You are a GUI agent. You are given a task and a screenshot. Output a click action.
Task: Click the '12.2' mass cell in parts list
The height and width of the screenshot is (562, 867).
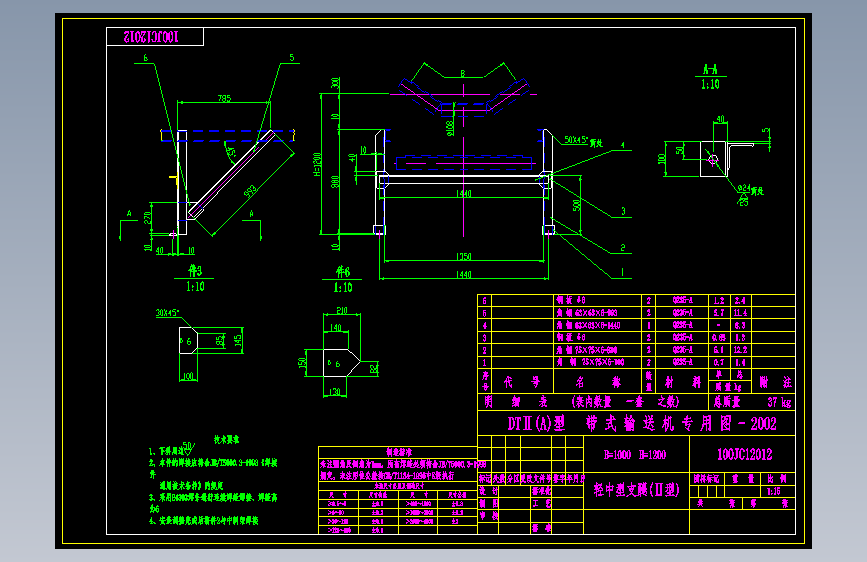(x=740, y=350)
